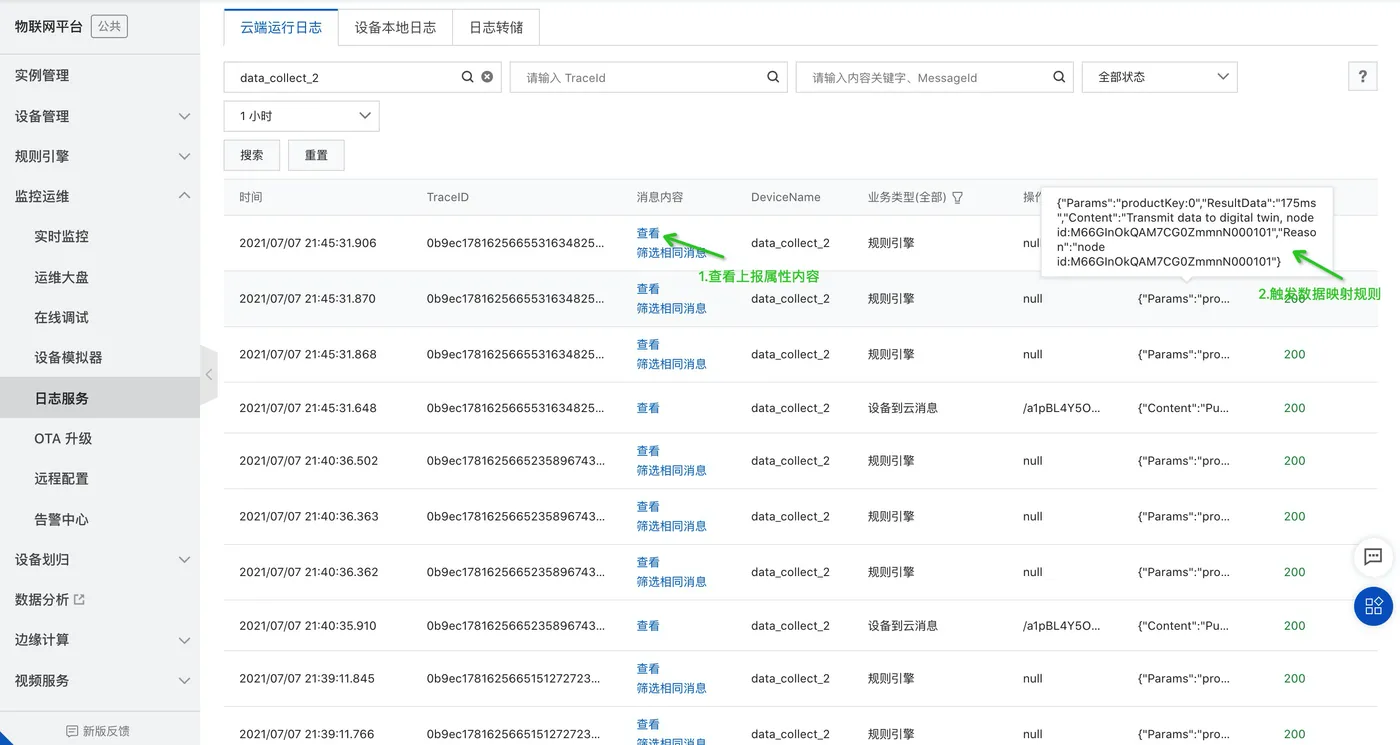Filter business type column via funnel icon
Image resolution: width=1400 pixels, height=745 pixels.
(957, 197)
